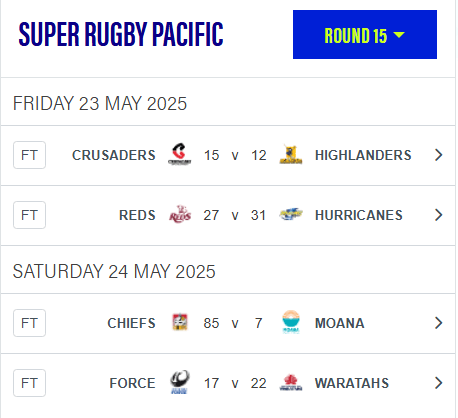The width and height of the screenshot is (458, 418).
Task: Click the Reds team logo
Action: 180,214
